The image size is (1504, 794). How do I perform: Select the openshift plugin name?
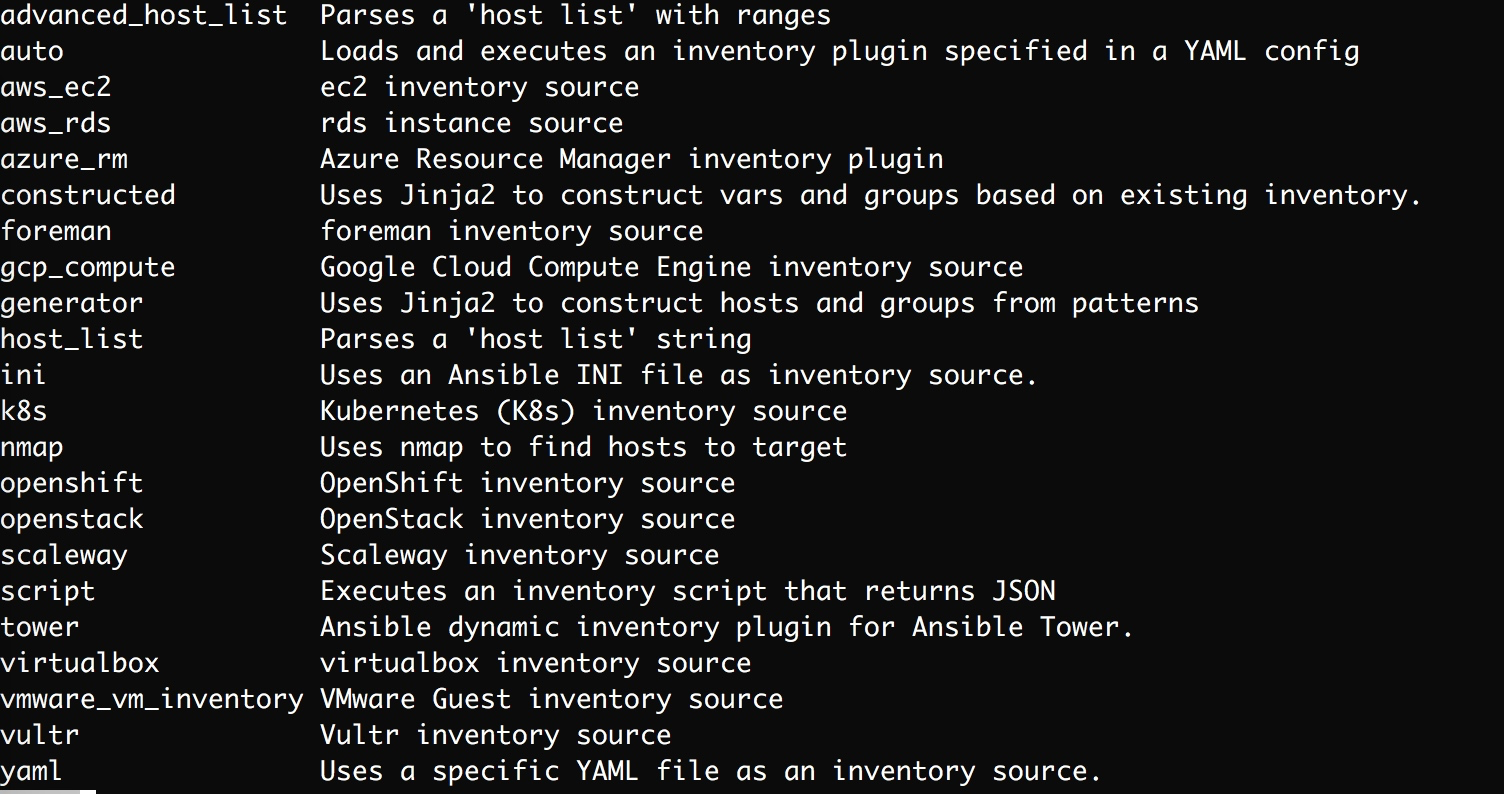click(72, 483)
